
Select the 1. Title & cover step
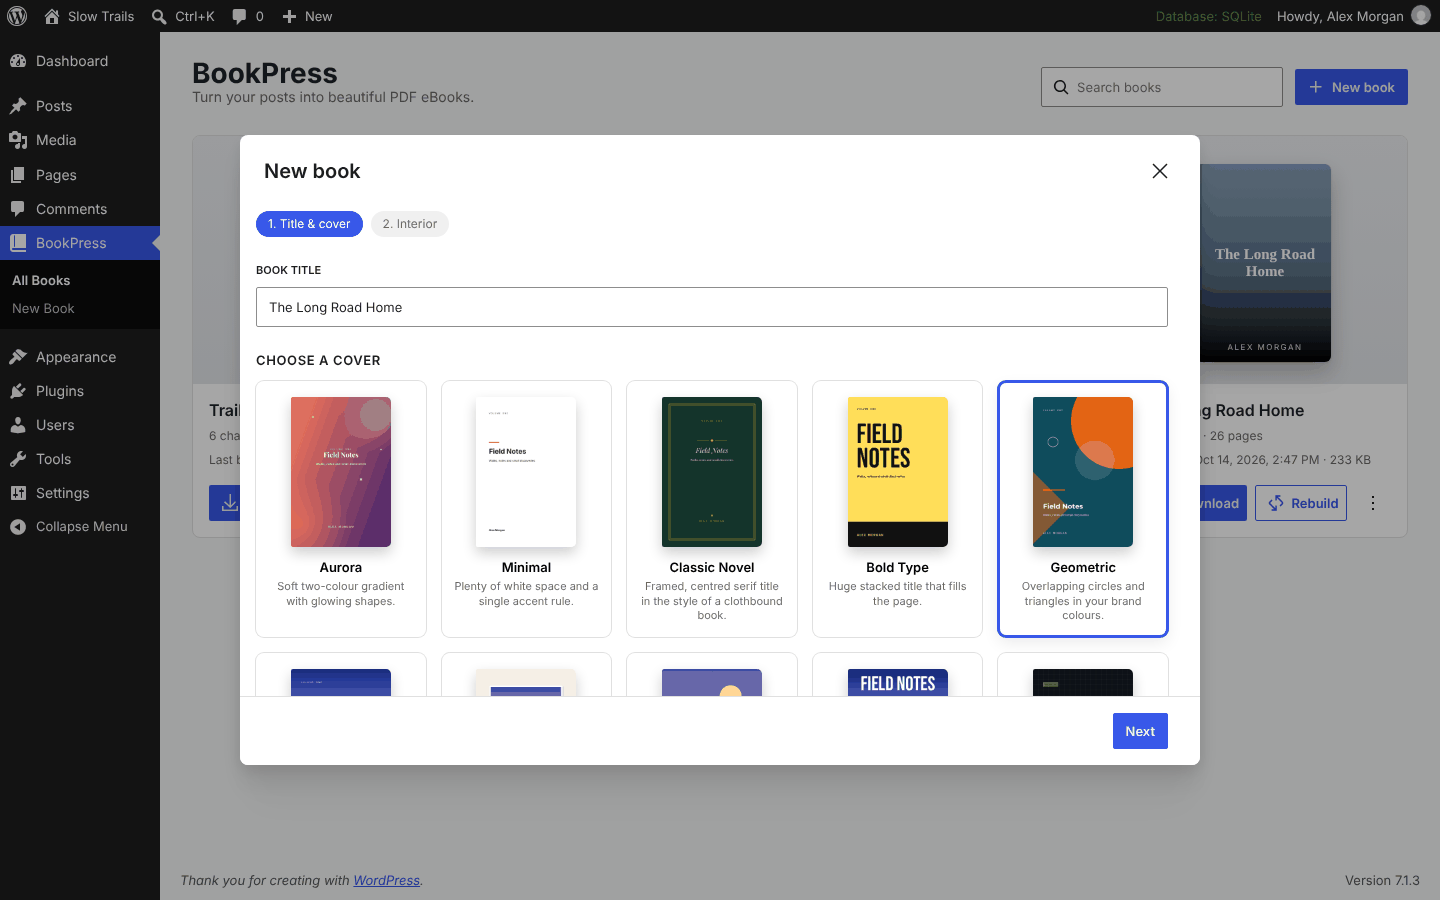pos(309,224)
